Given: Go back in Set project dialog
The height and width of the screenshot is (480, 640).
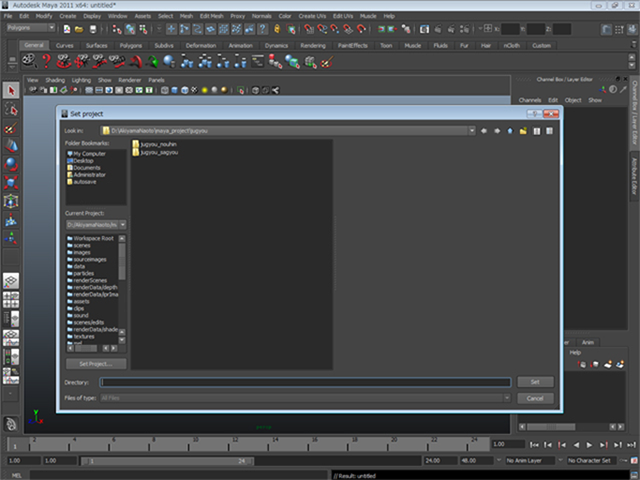Looking at the screenshot, I should [484, 131].
